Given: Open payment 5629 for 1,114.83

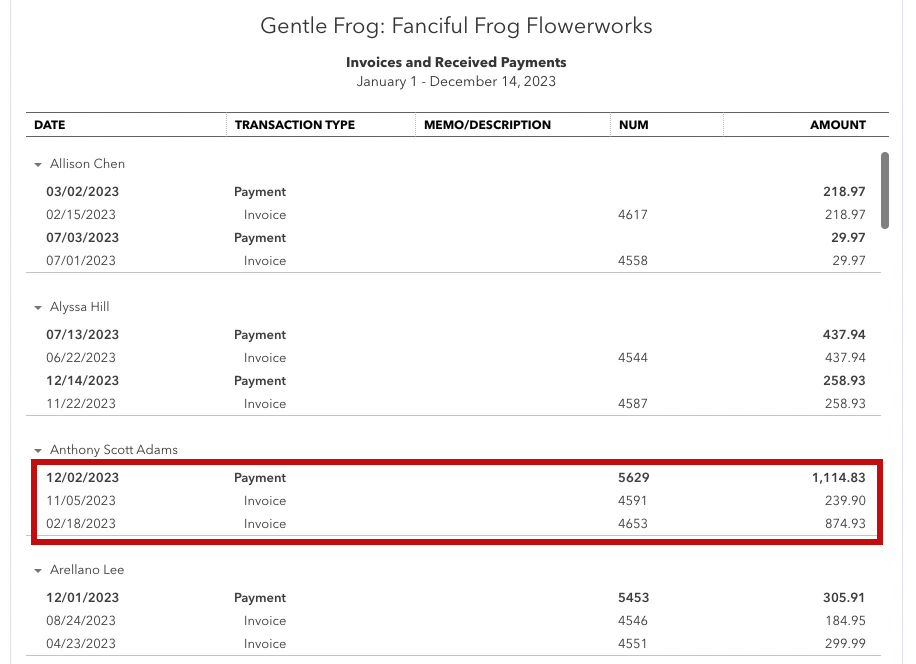Looking at the screenshot, I should pyautogui.click(x=456, y=478).
